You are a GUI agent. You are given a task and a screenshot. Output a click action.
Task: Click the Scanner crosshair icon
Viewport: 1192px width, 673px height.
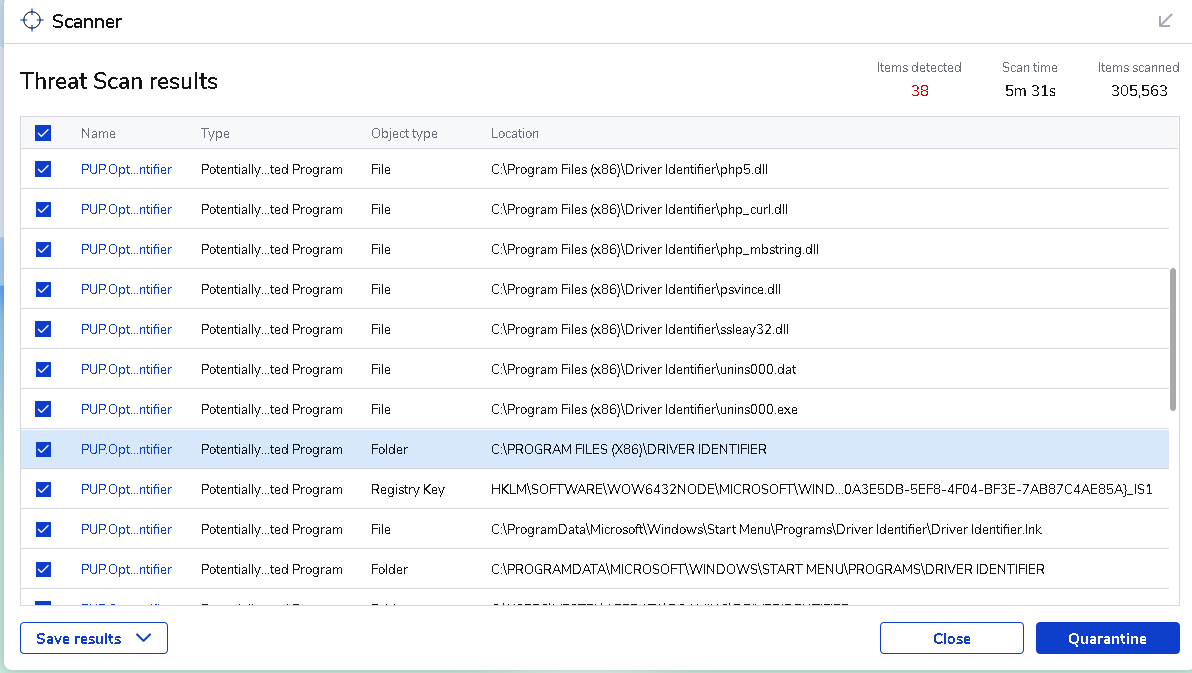coord(32,21)
